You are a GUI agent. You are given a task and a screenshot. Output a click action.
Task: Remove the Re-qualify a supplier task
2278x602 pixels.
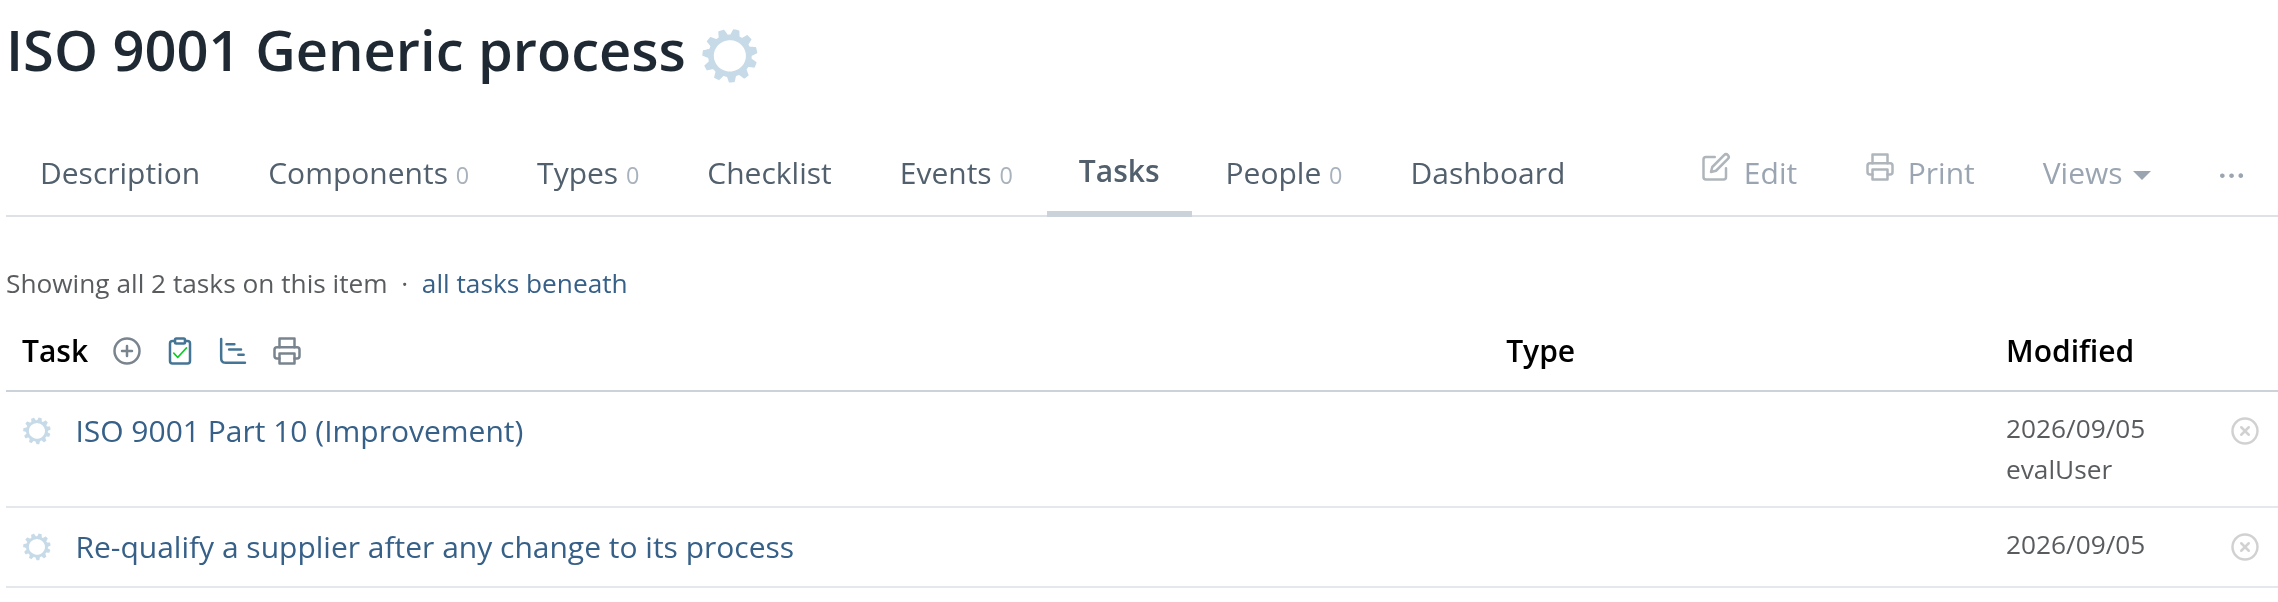click(2245, 547)
